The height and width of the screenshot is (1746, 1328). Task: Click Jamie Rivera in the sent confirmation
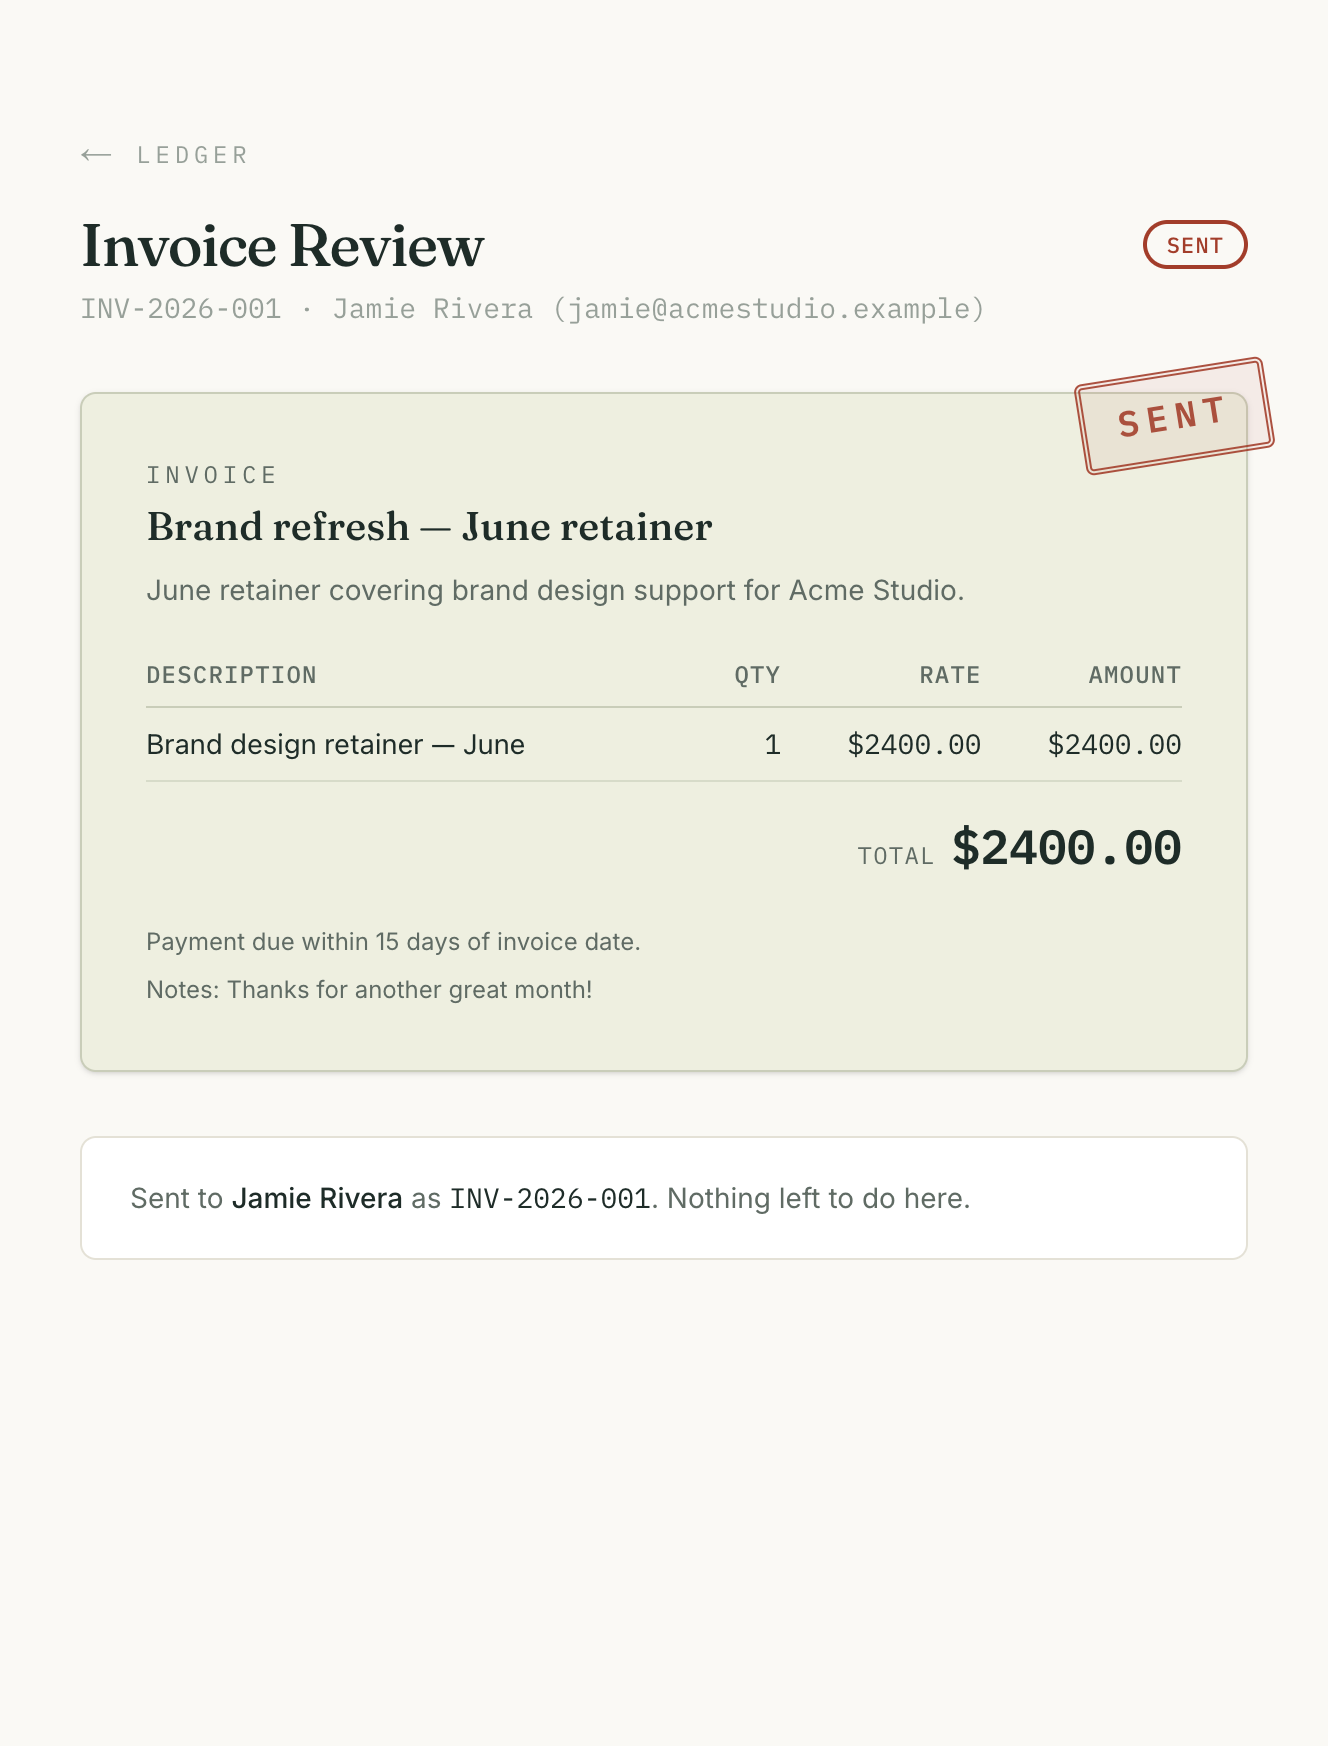pos(317,1198)
